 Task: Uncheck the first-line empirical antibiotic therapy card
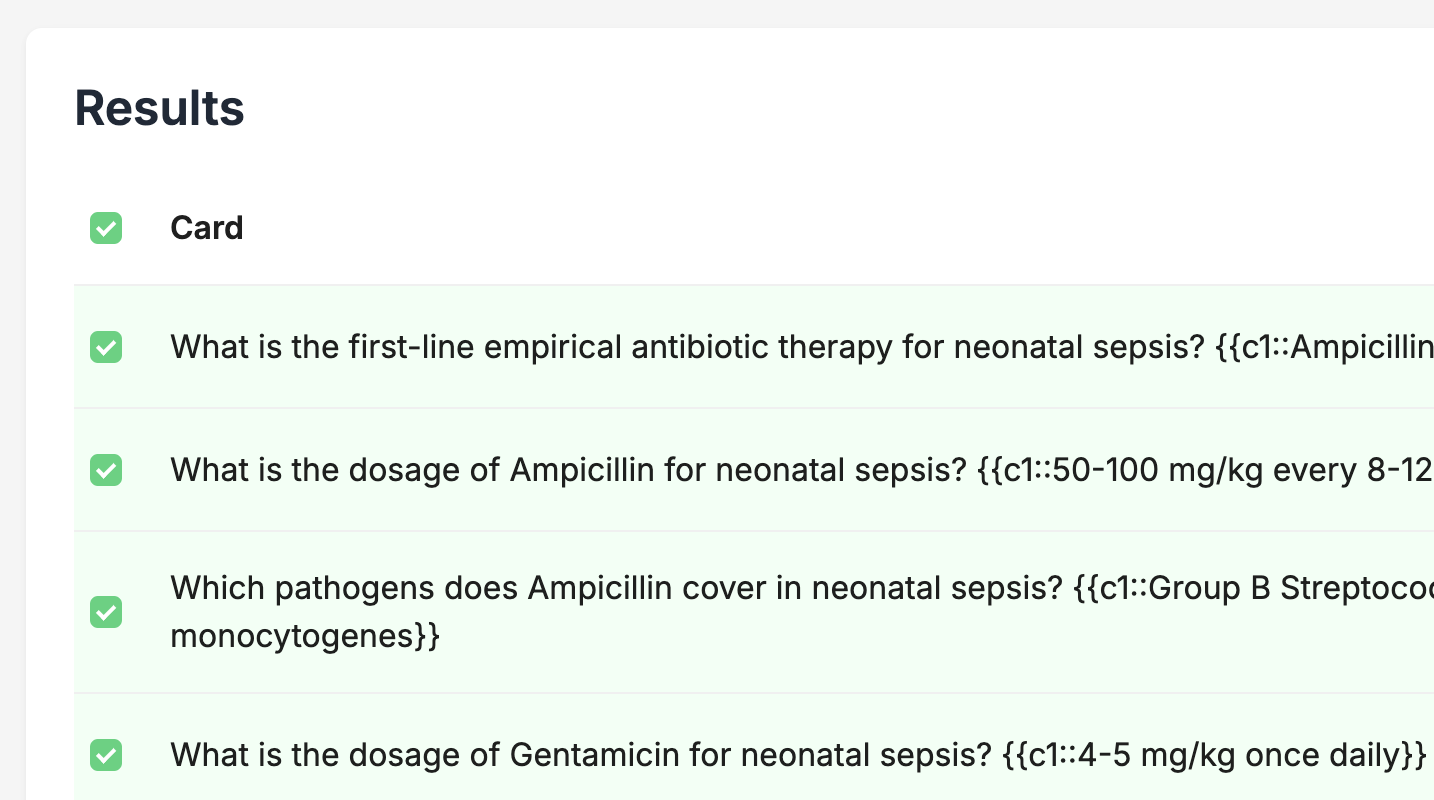pos(106,347)
